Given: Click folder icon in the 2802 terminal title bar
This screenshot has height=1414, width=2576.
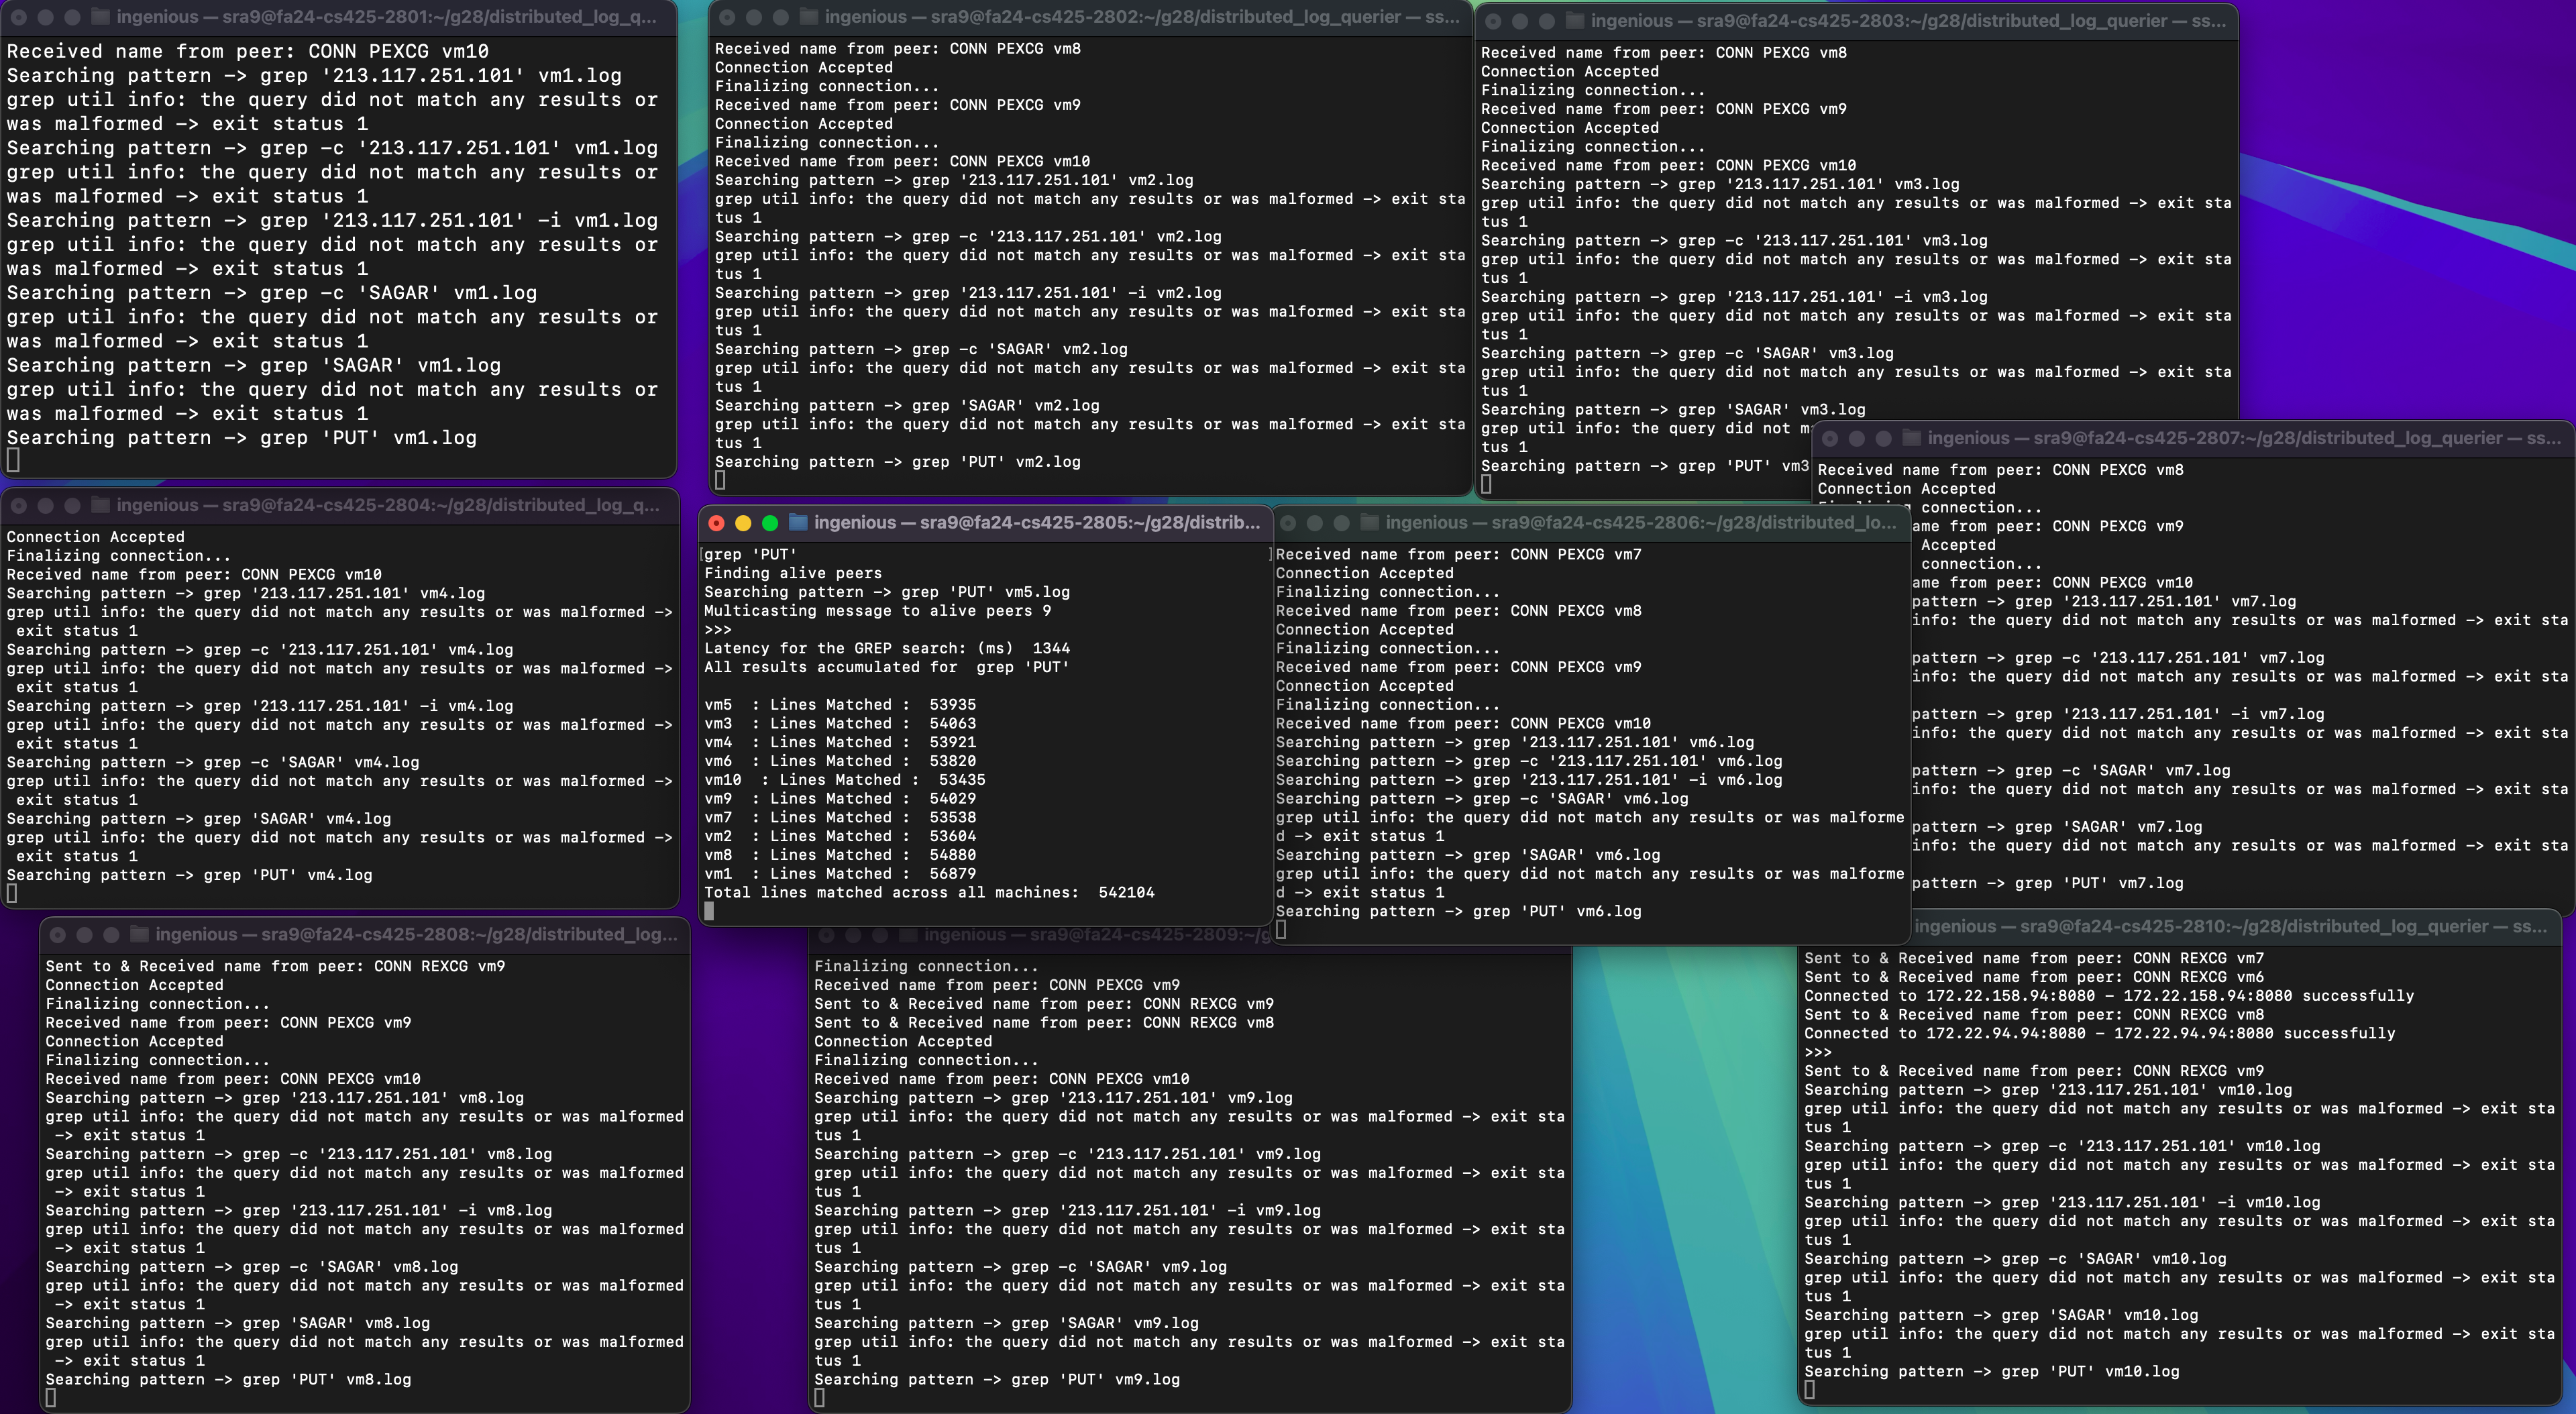Looking at the screenshot, I should [x=808, y=17].
